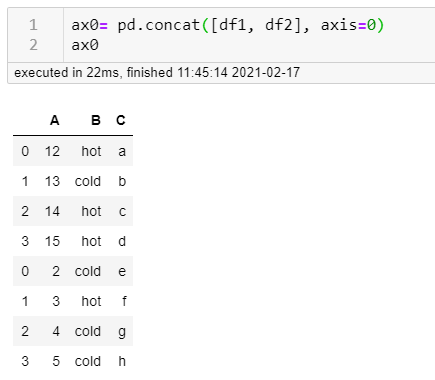The height and width of the screenshot is (380, 435).
Task: Click line number 1 in the gutter
Action: click(x=33, y=25)
